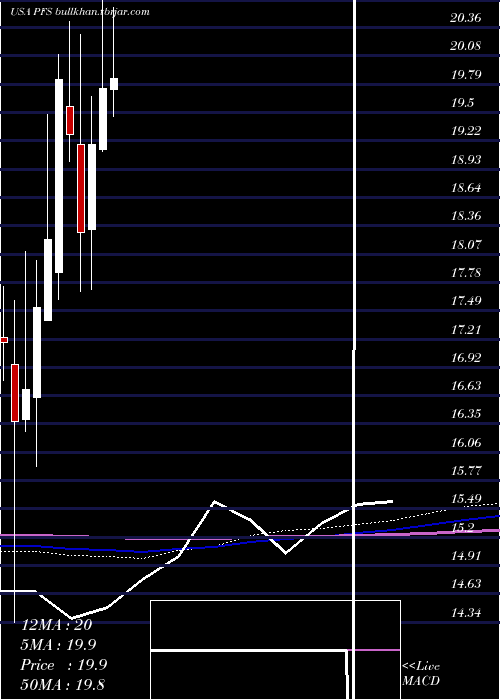Select the 20.08 price level label

pyautogui.click(x=466, y=46)
